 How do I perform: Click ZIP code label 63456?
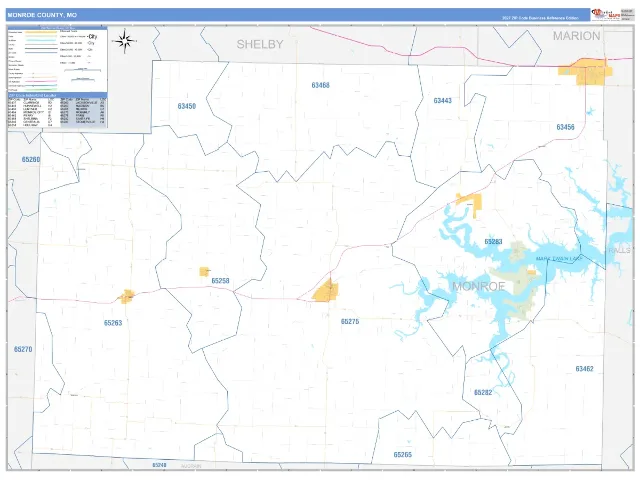point(565,127)
